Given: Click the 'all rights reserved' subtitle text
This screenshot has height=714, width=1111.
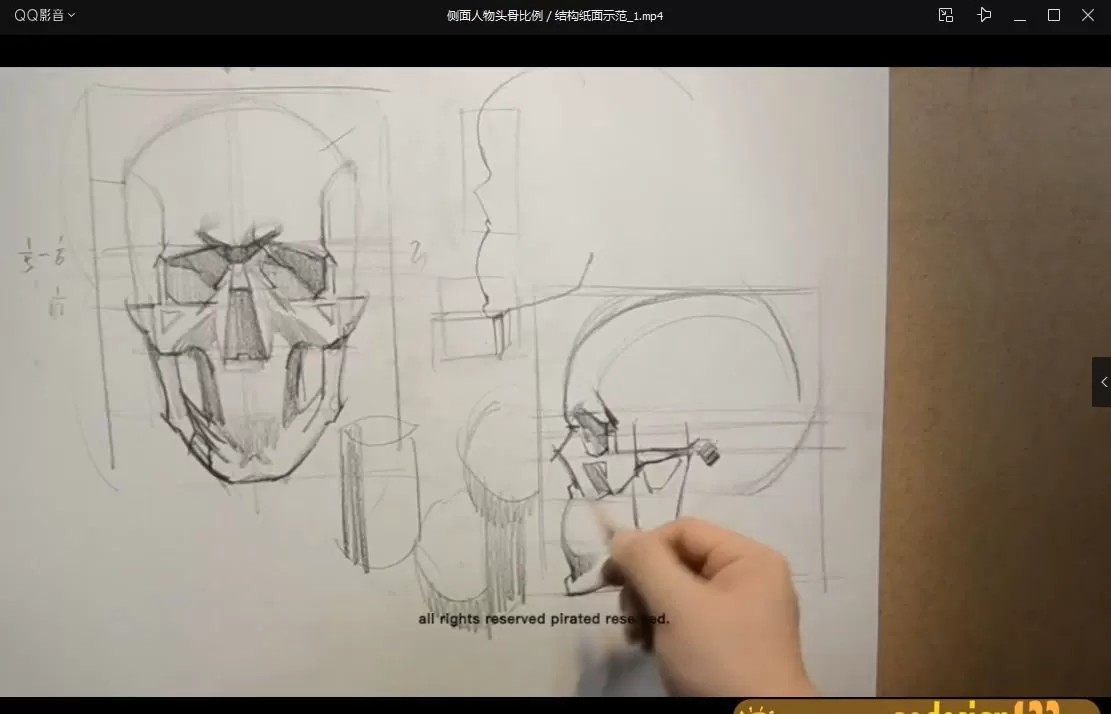Looking at the screenshot, I should [543, 619].
